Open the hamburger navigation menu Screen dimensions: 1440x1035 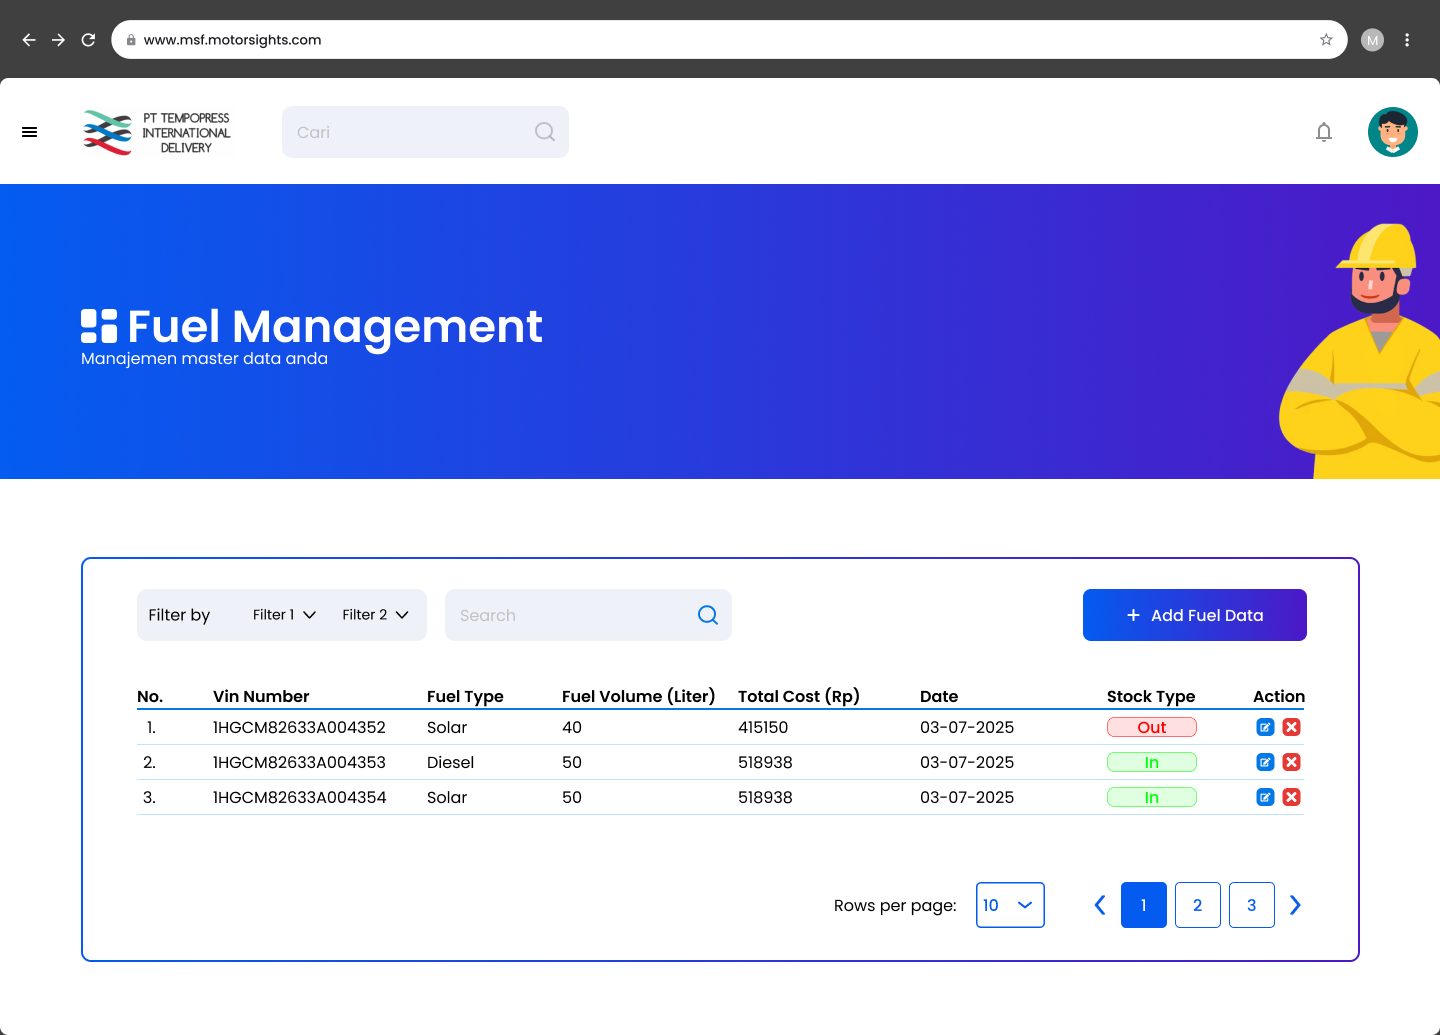point(30,132)
